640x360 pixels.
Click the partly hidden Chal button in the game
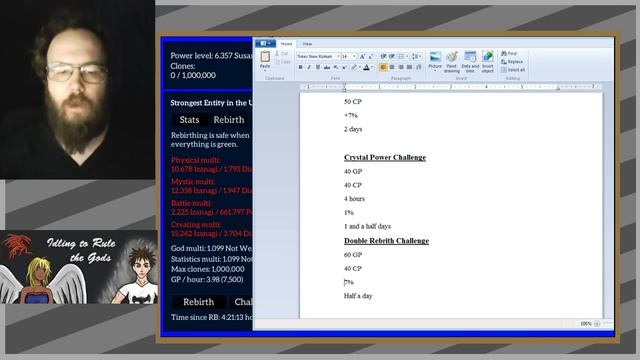(x=242, y=302)
